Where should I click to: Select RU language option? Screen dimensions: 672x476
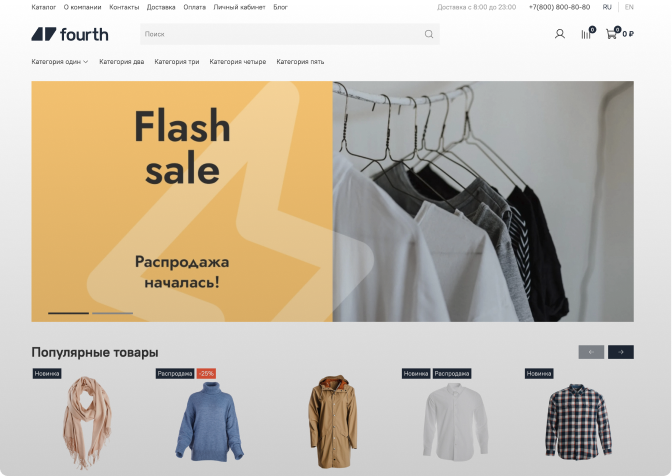click(607, 7)
